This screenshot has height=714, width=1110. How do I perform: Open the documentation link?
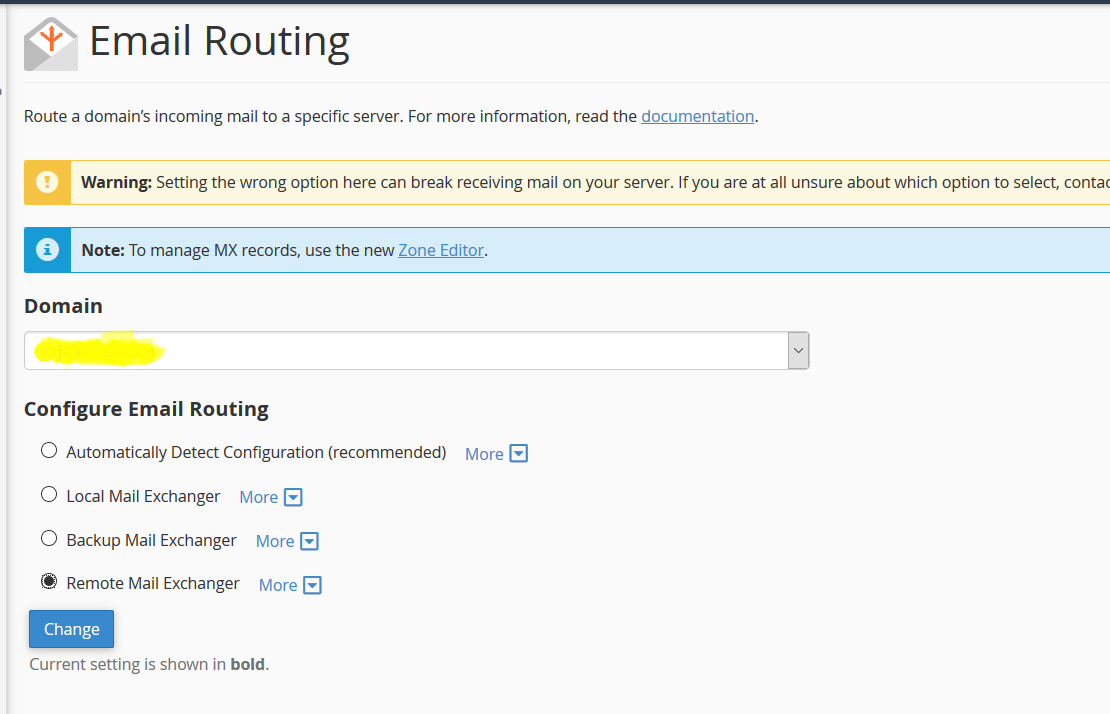click(x=697, y=116)
